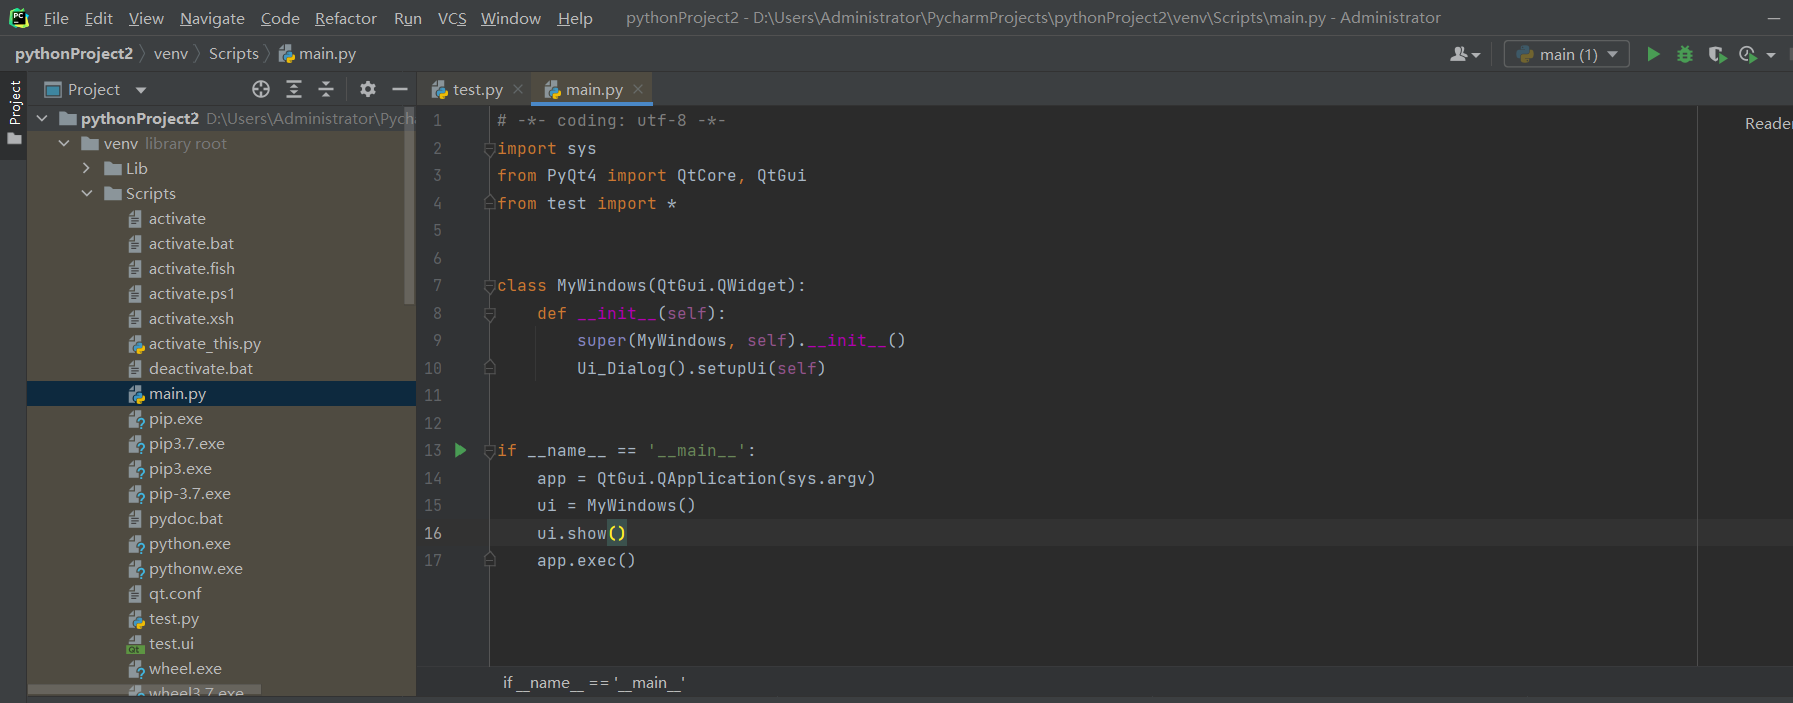Click the Project tree vertical scrollbar
Screen dimensions: 1793x703
[409, 205]
